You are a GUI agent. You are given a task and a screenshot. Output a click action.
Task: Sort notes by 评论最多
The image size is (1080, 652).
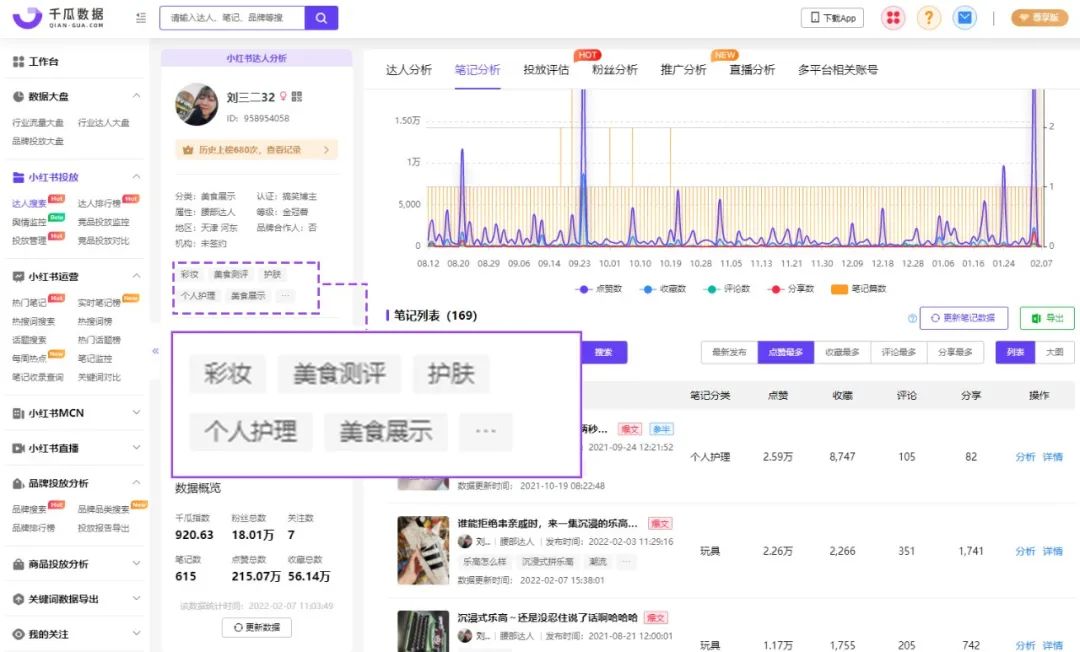pos(899,353)
